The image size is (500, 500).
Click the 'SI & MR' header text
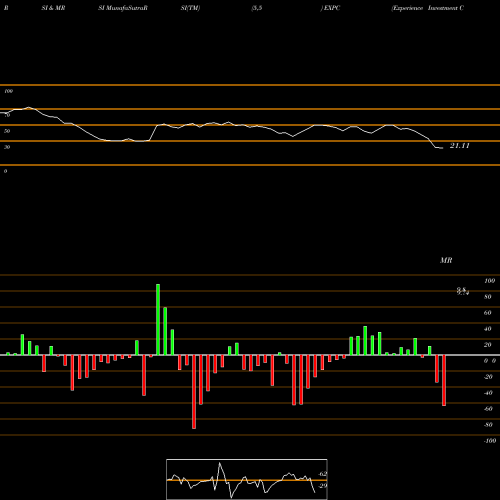coord(53,8)
